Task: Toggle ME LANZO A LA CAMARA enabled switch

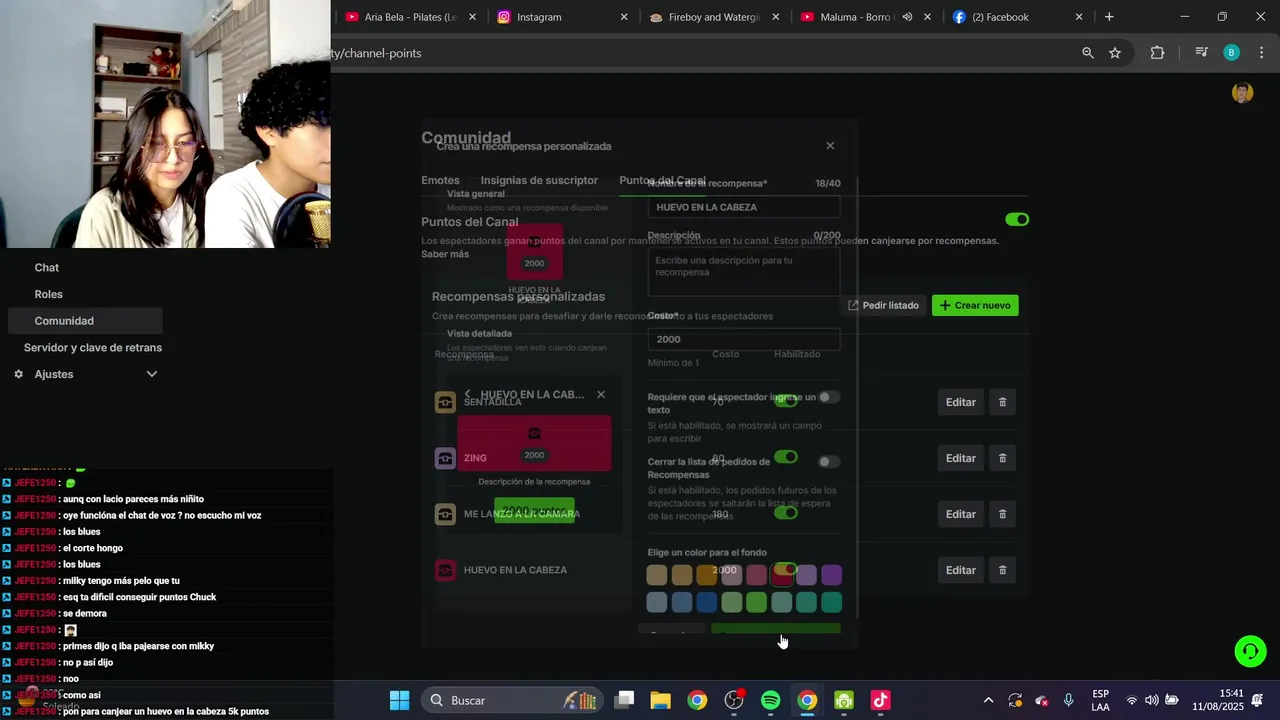Action: click(x=786, y=513)
